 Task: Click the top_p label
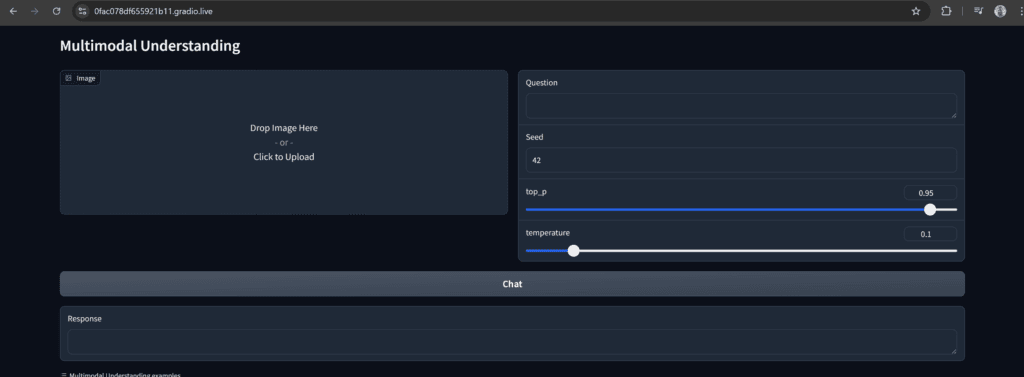[x=536, y=192]
